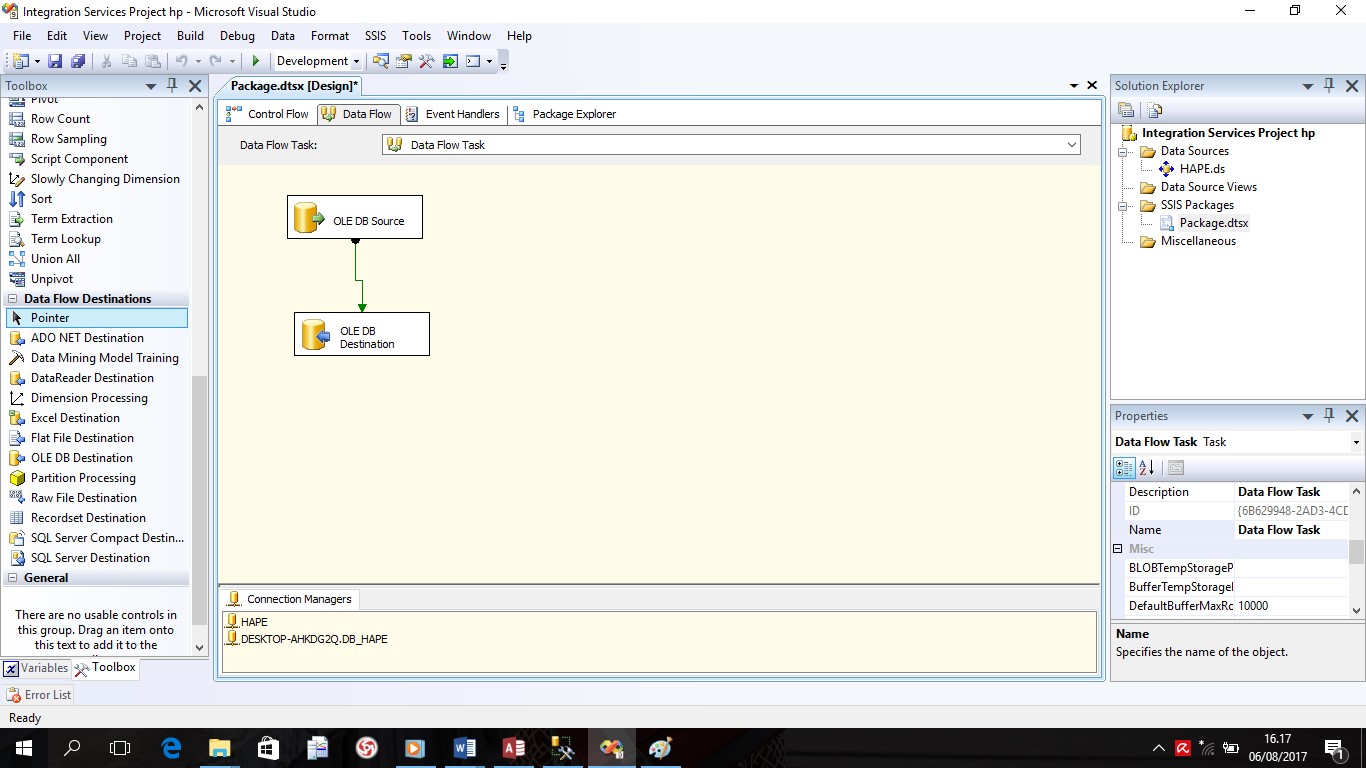This screenshot has width=1366, height=768.
Task: Pick ADO NET Destination from the Toolbox
Action: coord(87,338)
